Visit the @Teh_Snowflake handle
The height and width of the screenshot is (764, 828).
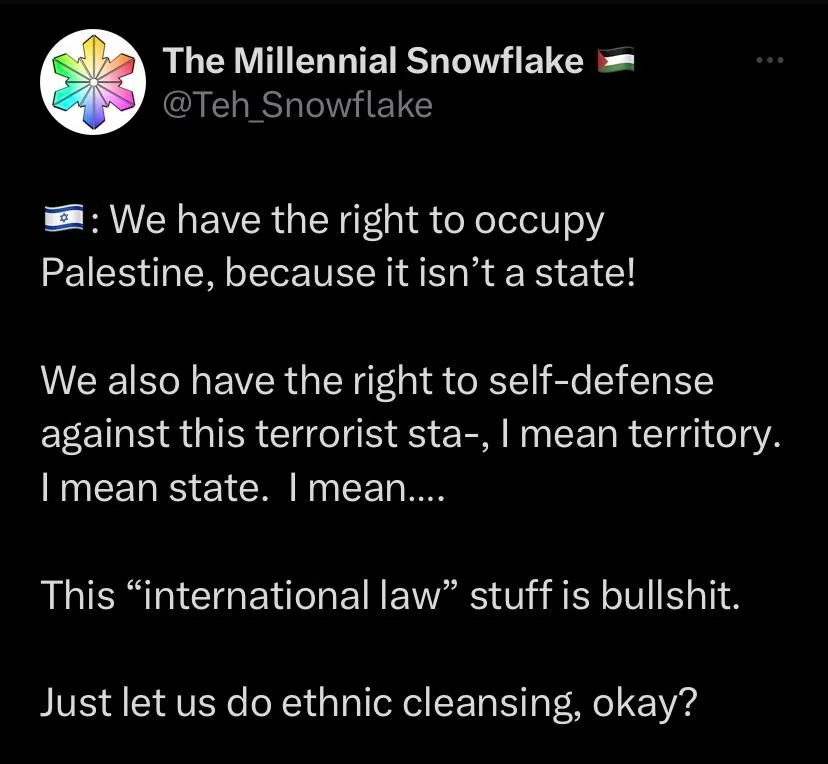point(298,105)
